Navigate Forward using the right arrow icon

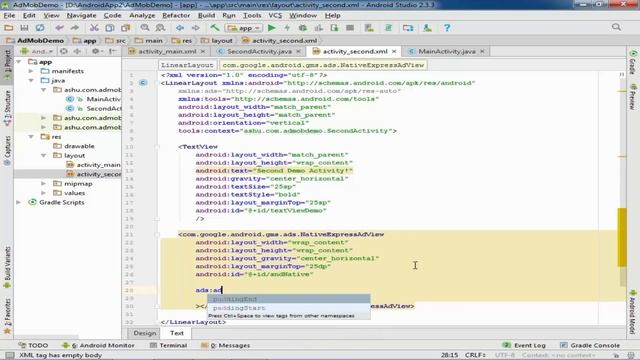point(196,28)
